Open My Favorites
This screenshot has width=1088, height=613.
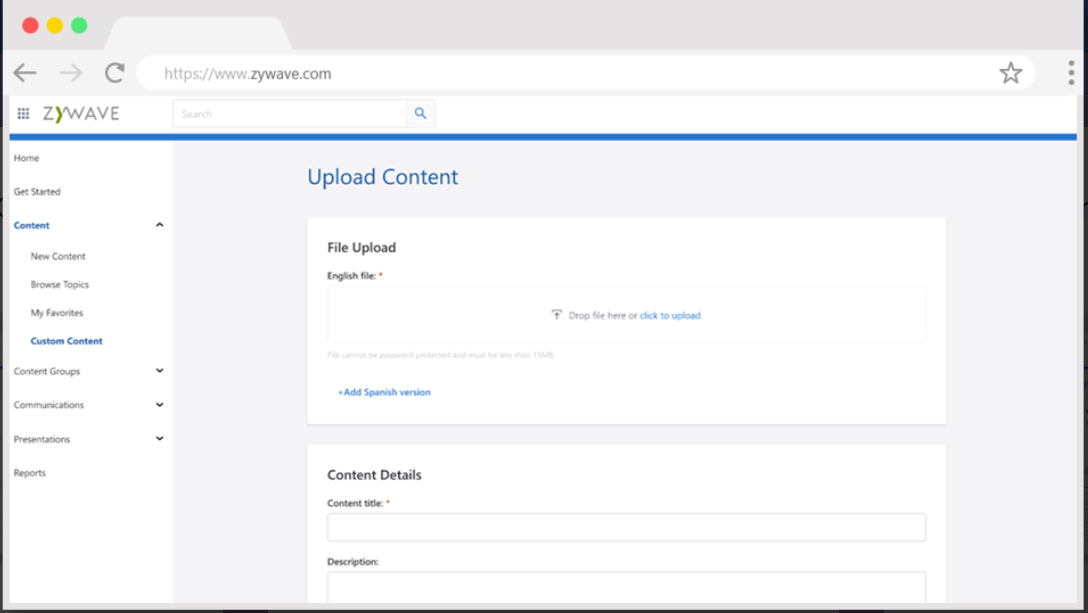pyautogui.click(x=58, y=312)
